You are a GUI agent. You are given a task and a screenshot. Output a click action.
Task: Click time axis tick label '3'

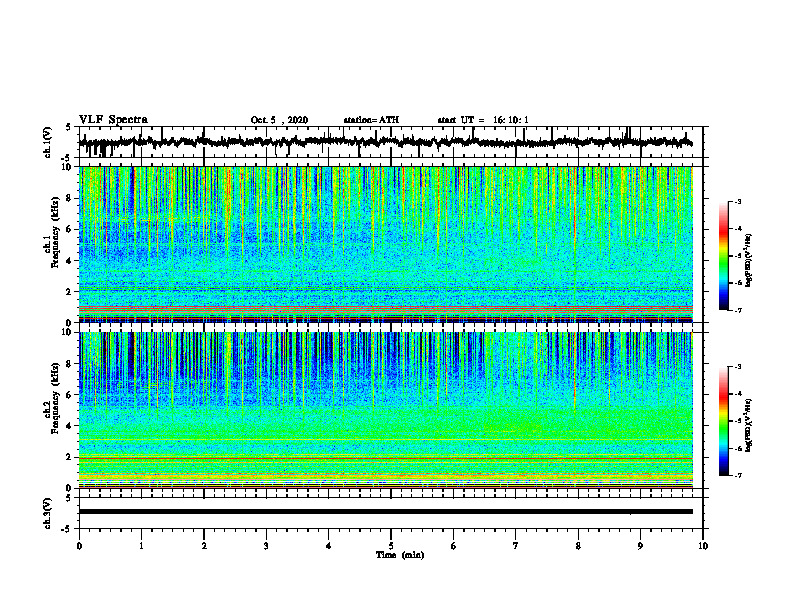pos(266,546)
